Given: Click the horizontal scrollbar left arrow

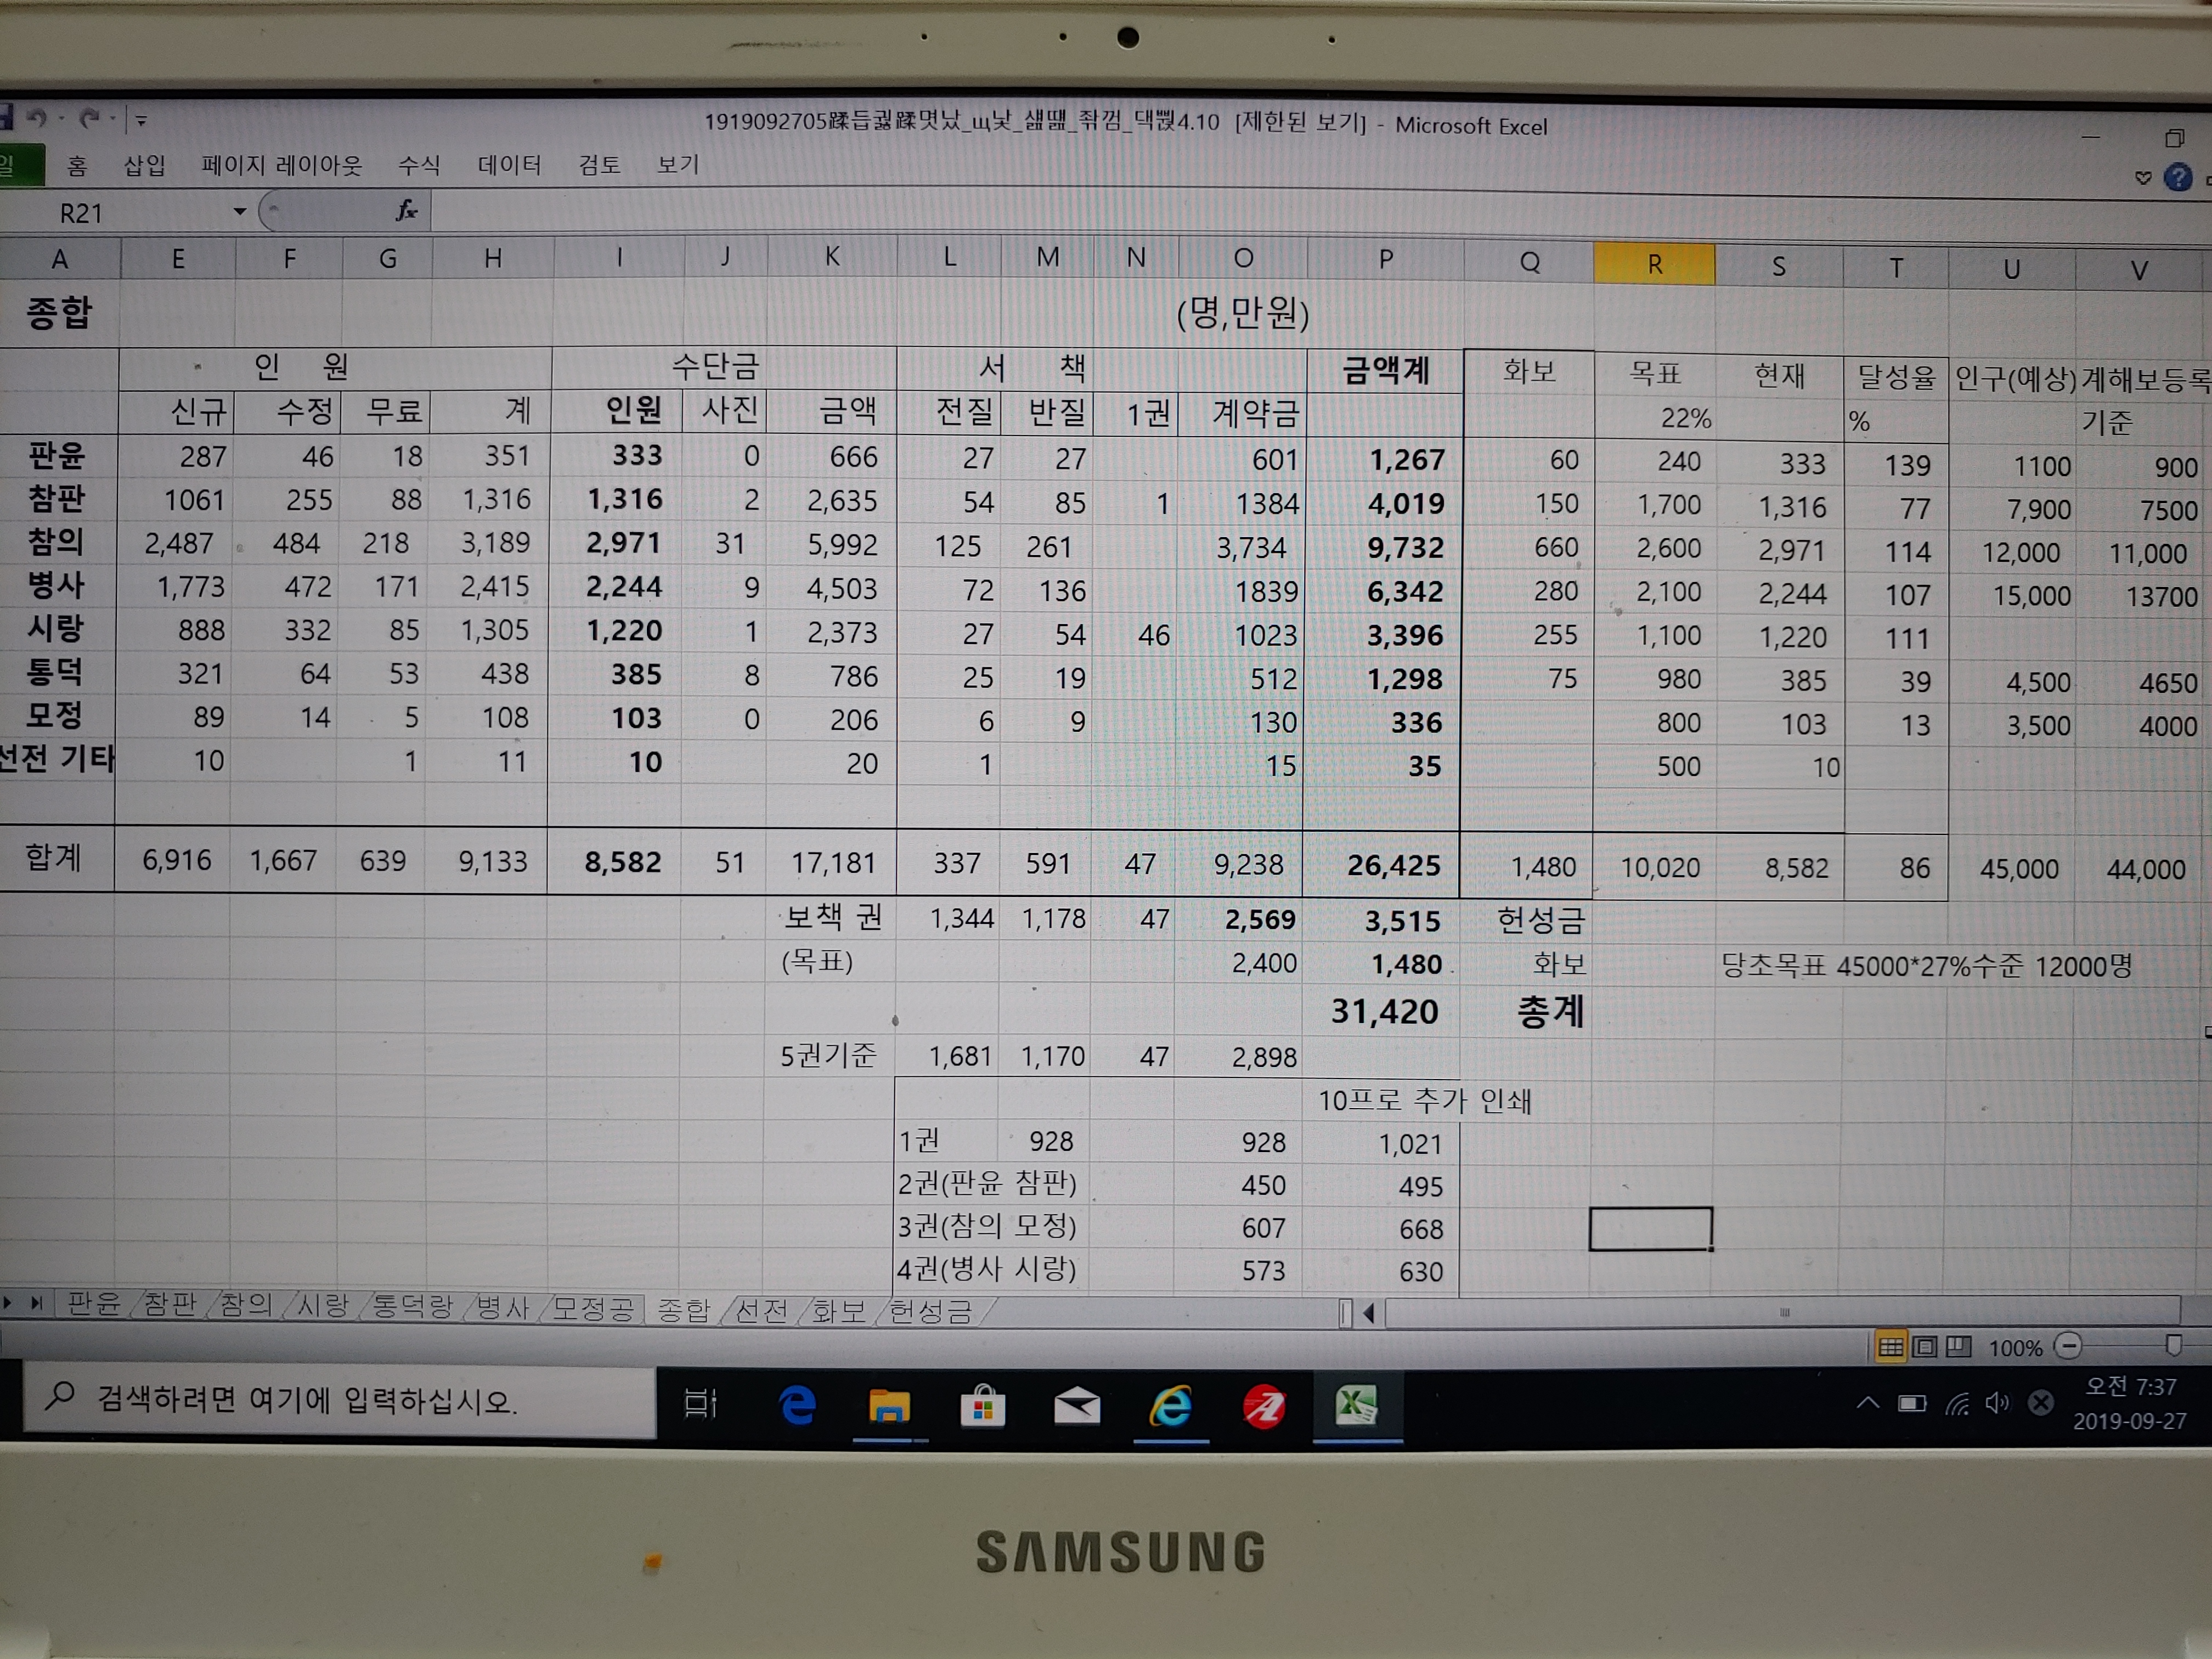Looking at the screenshot, I should (x=1369, y=1313).
